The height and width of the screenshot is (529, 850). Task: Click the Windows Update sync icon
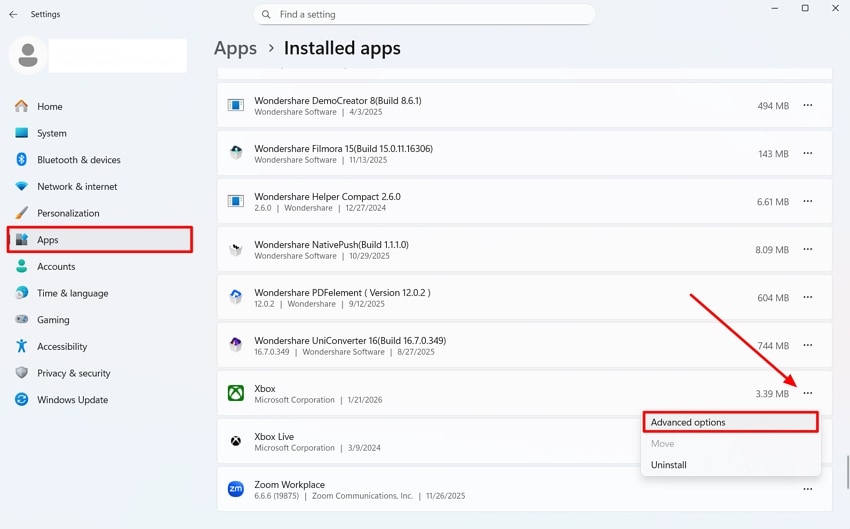pos(22,399)
